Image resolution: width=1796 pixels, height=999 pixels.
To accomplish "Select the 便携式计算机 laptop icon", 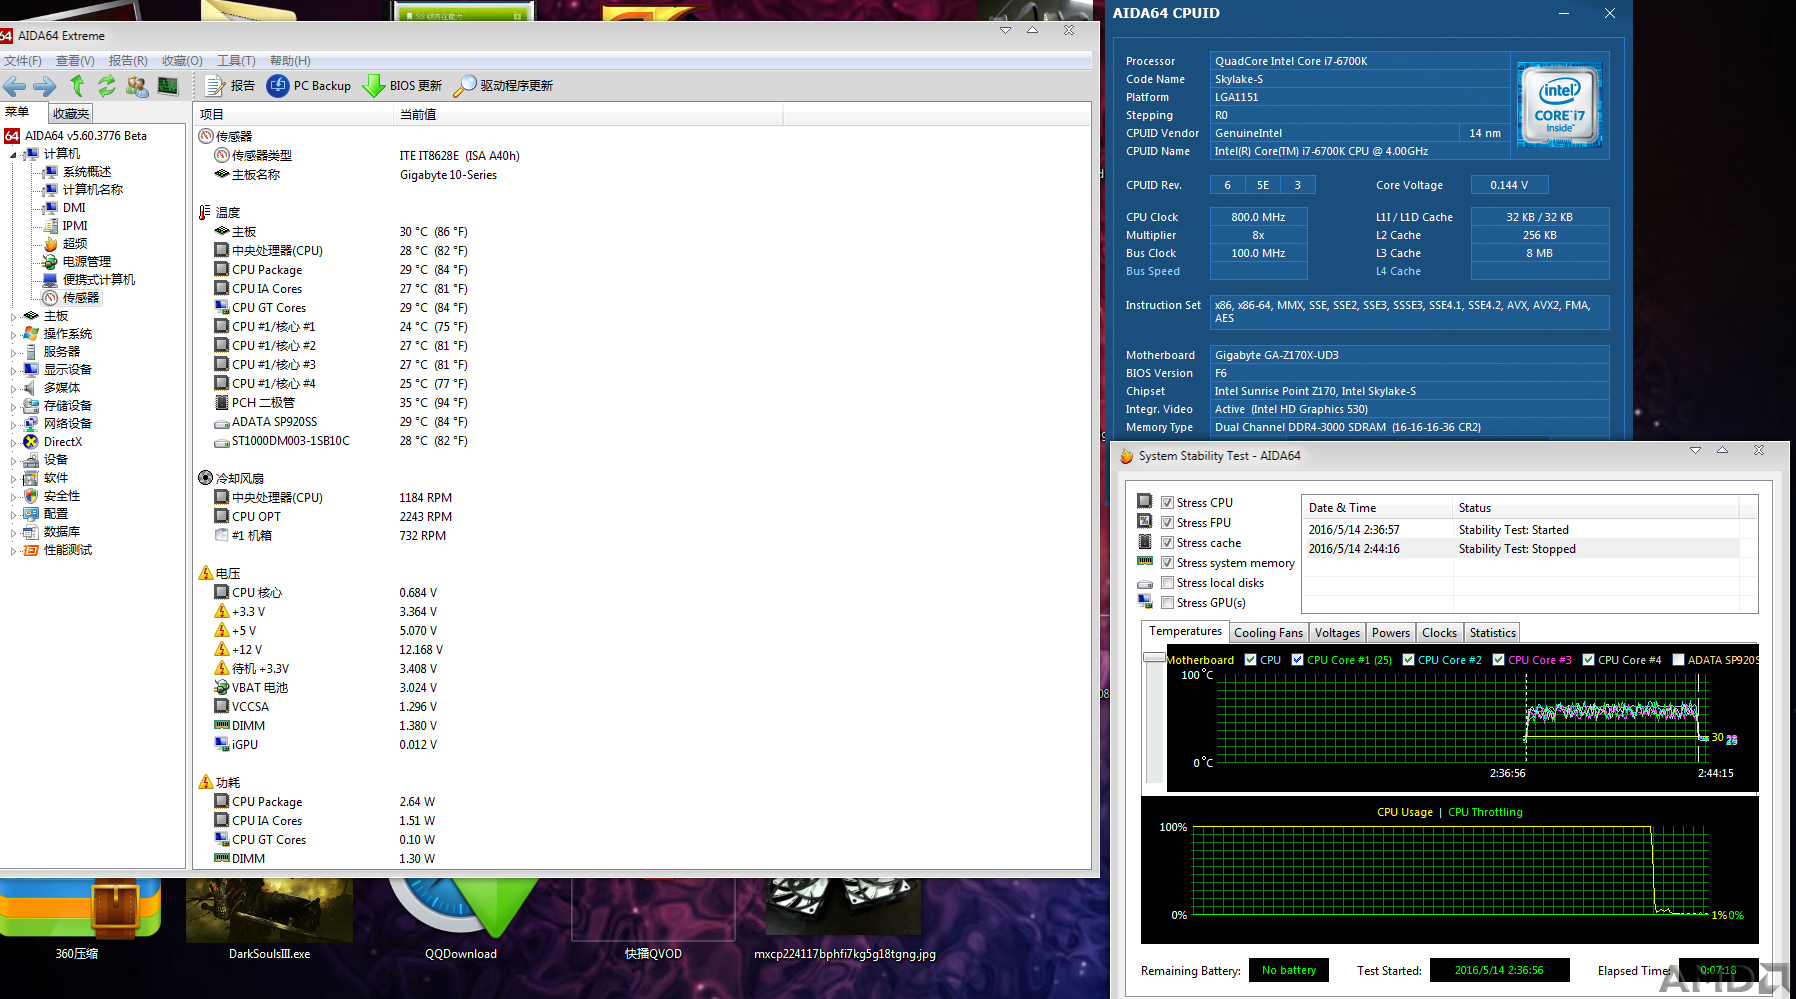I will pos(50,280).
